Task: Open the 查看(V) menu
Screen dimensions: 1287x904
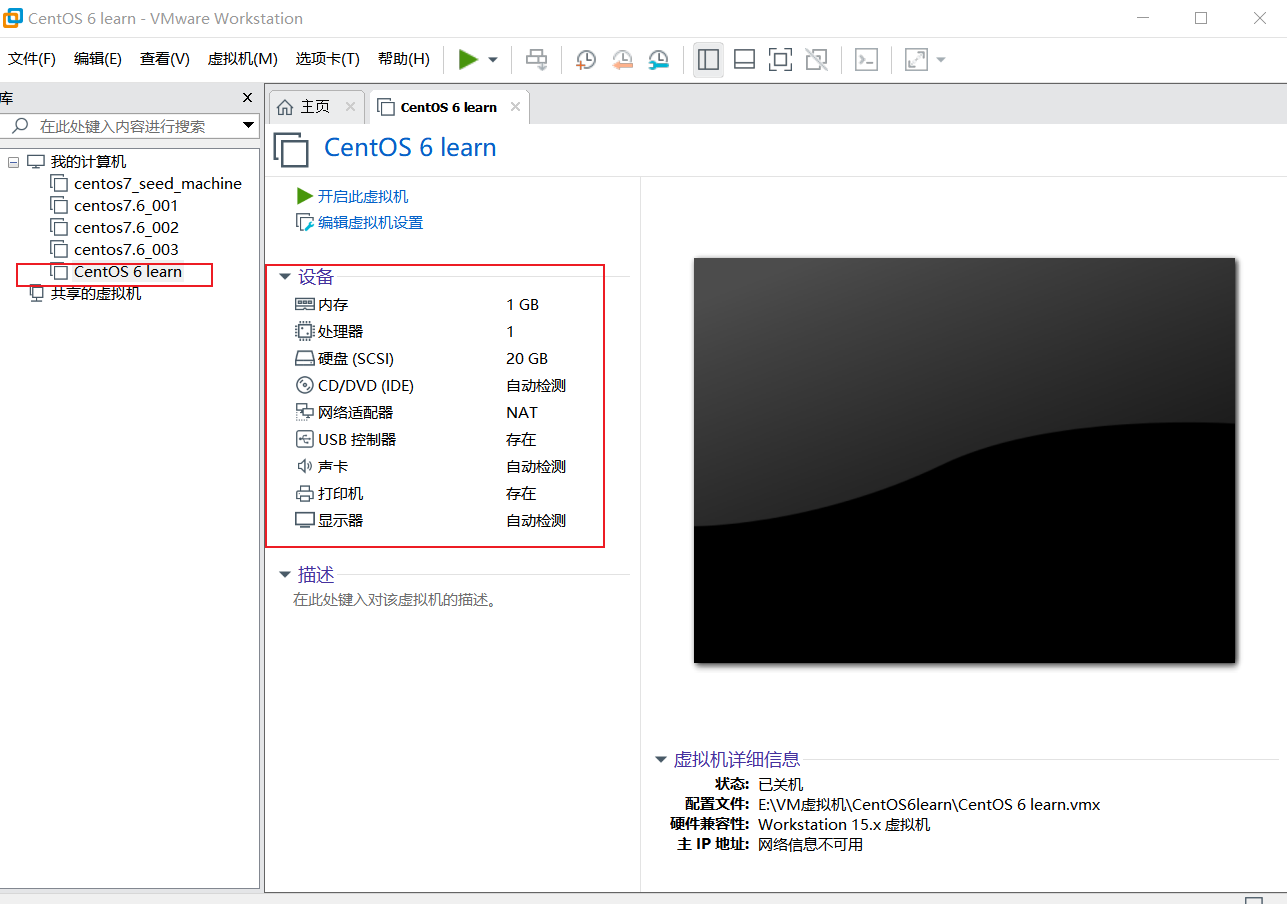Action: 165,59
